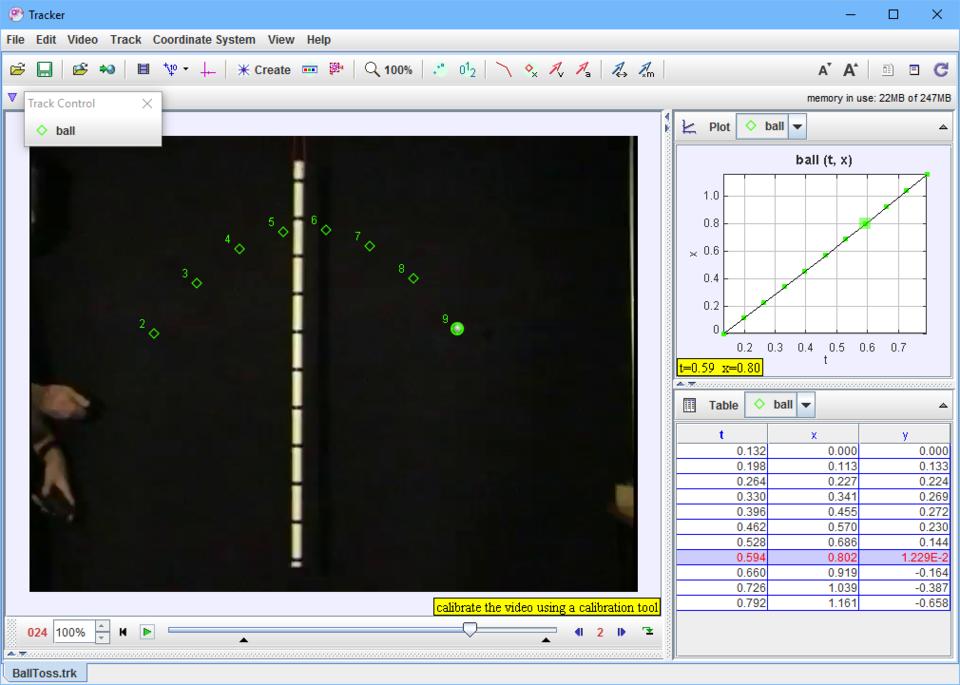
Task: Click the position numbers labels icon
Action: point(467,70)
